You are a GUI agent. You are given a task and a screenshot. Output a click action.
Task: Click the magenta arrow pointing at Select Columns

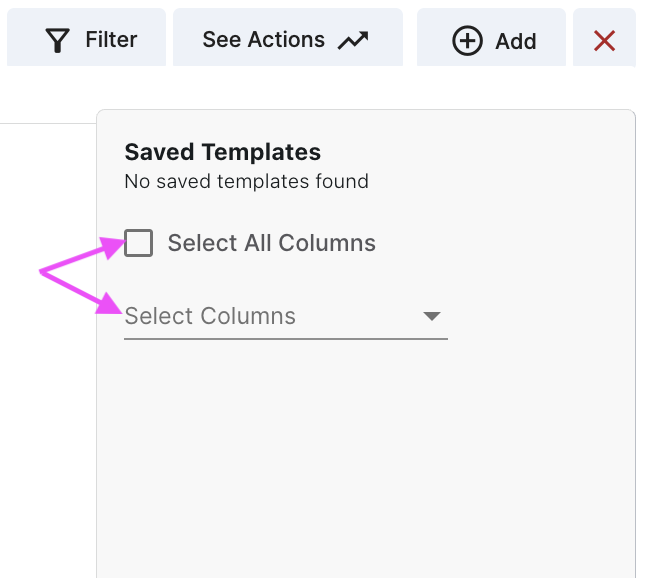click(x=80, y=290)
